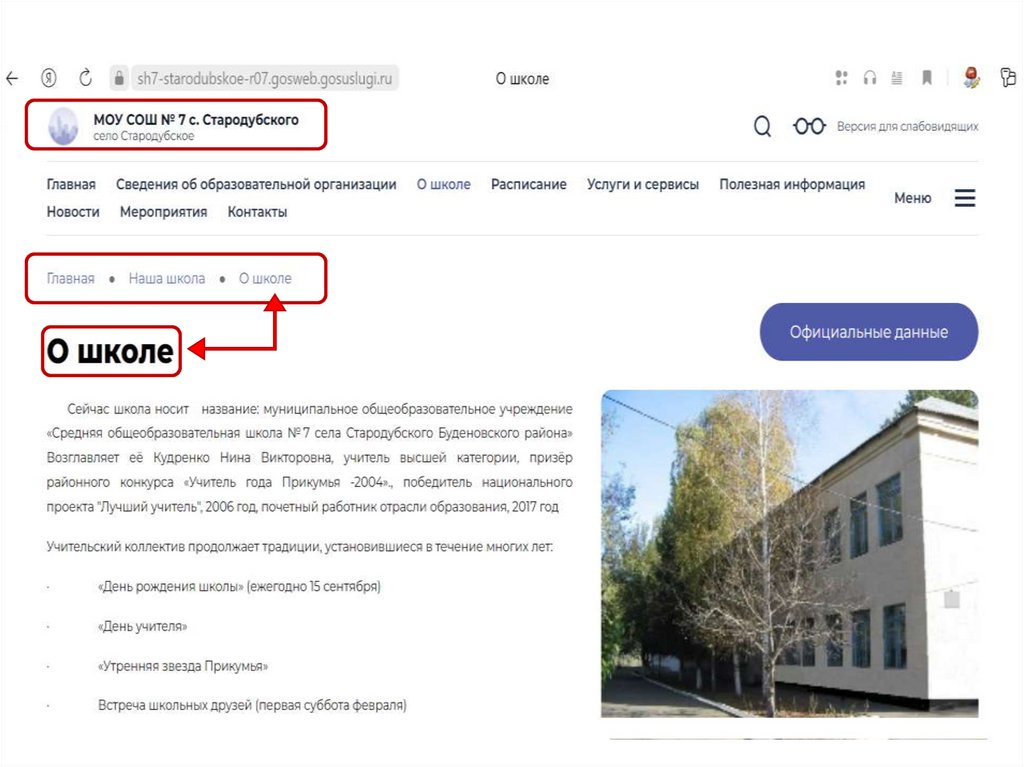Select Расписание in the navigation
Image resolution: width=1024 pixels, height=767 pixels.
528,185
